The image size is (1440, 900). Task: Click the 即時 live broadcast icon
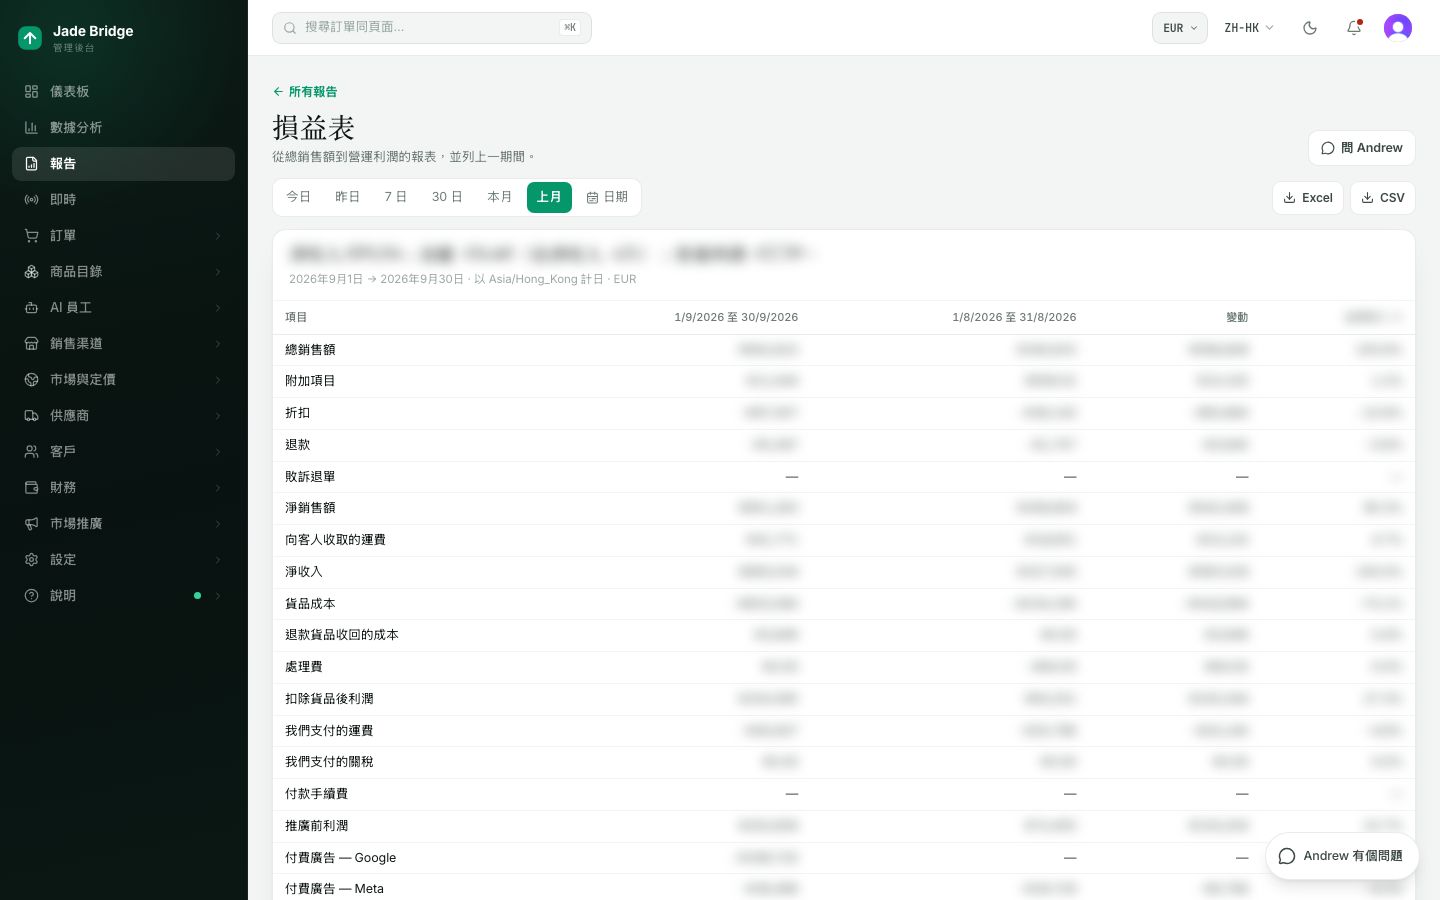click(x=31, y=199)
